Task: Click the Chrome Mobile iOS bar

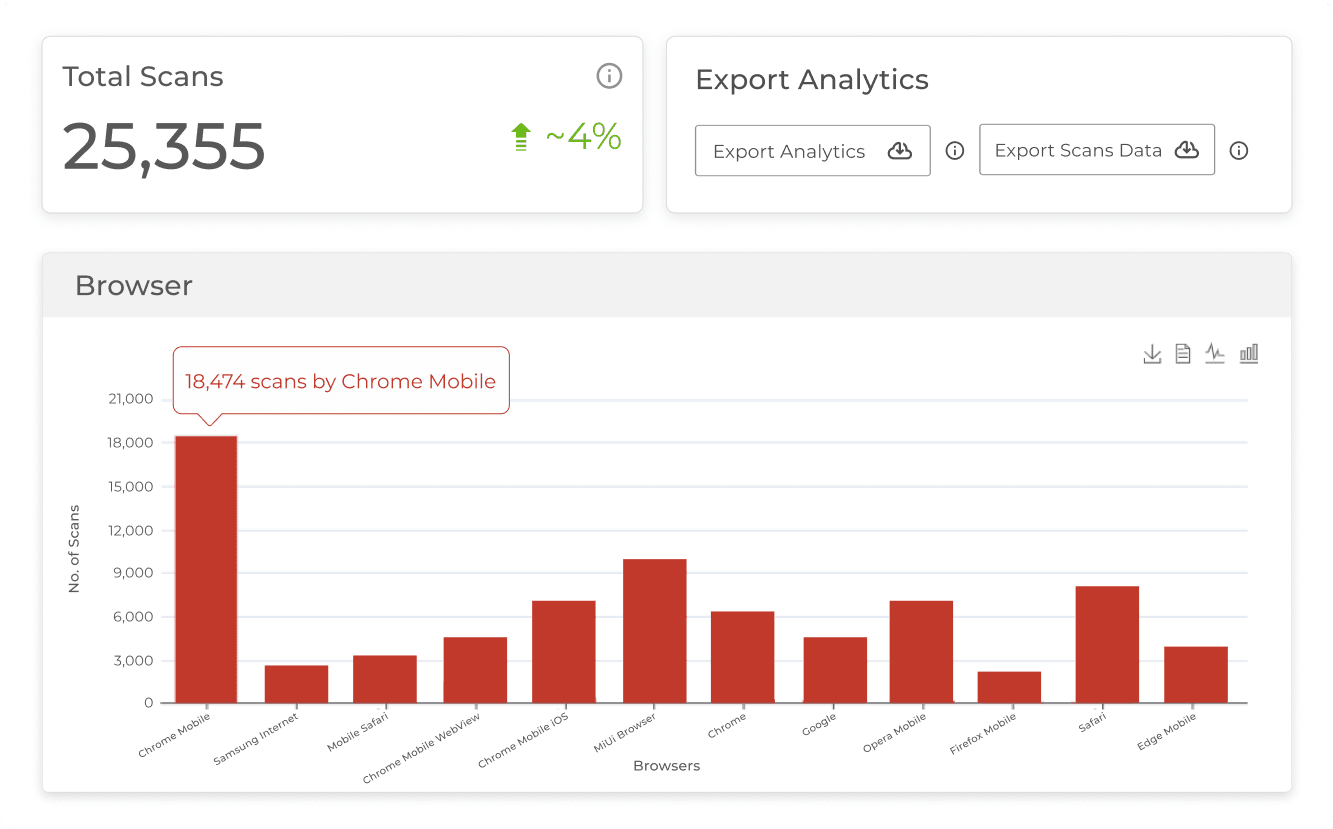Action: (x=563, y=652)
